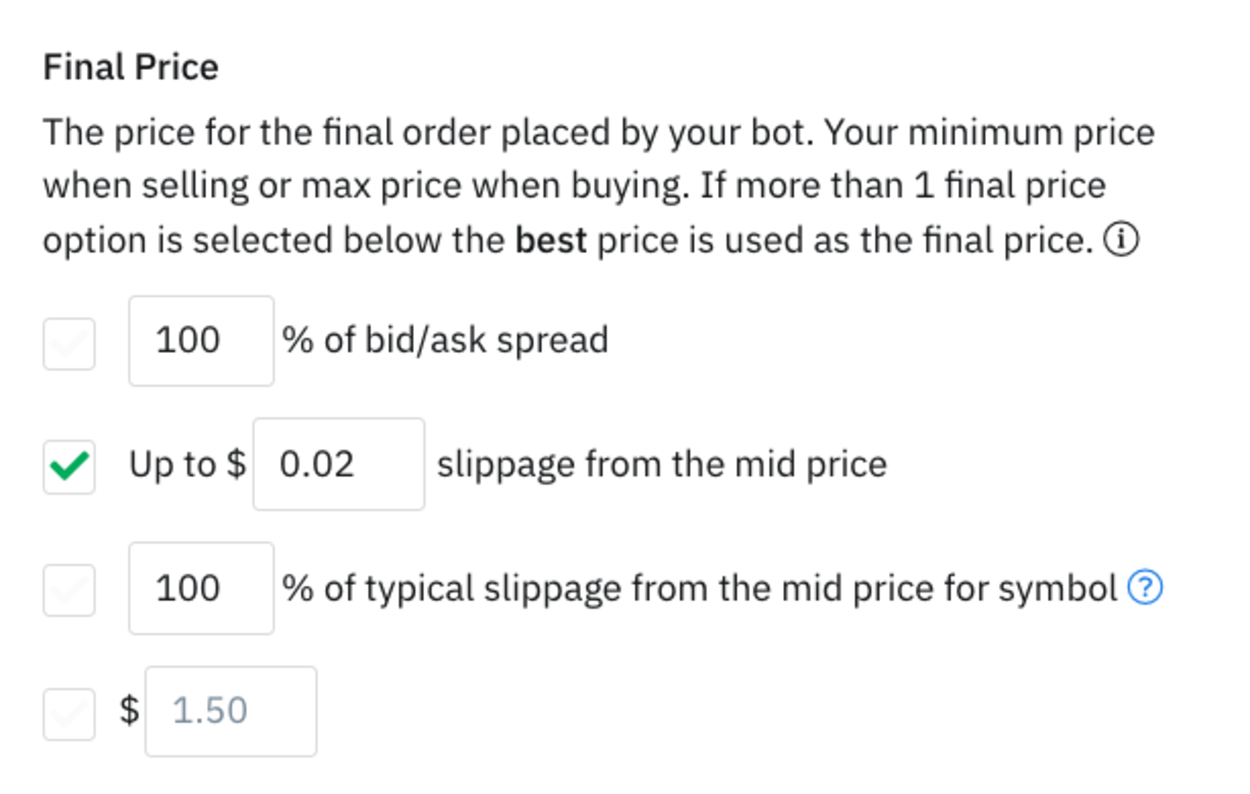
Task: Click the typical slippage percentage input
Action: (200, 588)
